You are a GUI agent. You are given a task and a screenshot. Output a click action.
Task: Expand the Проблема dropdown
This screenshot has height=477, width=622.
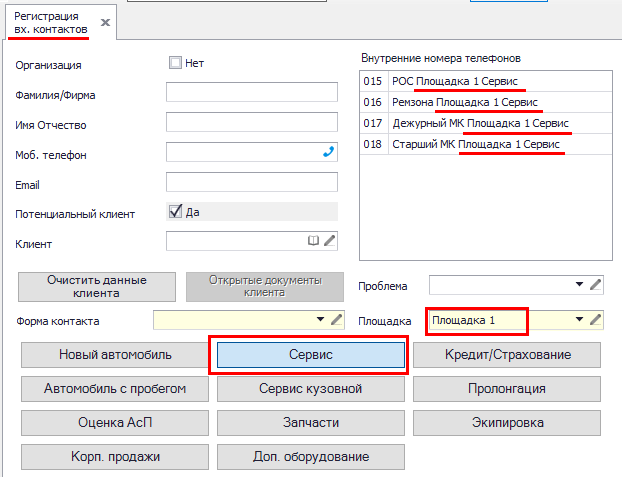pos(579,285)
